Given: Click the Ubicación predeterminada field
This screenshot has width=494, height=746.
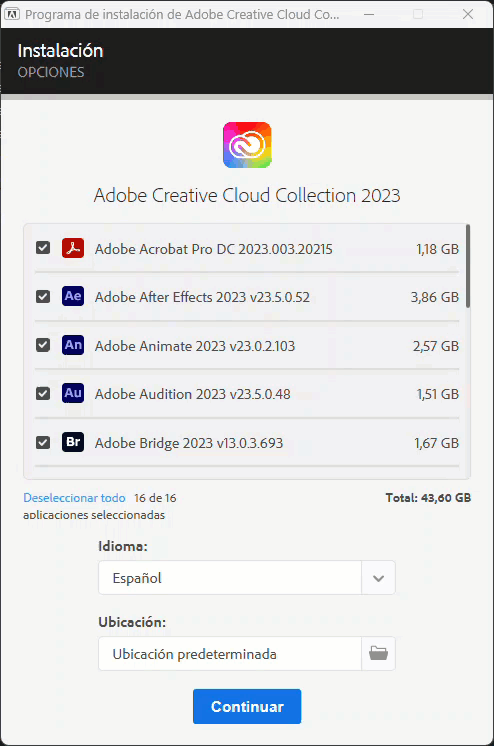Looking at the screenshot, I should click(x=230, y=654).
